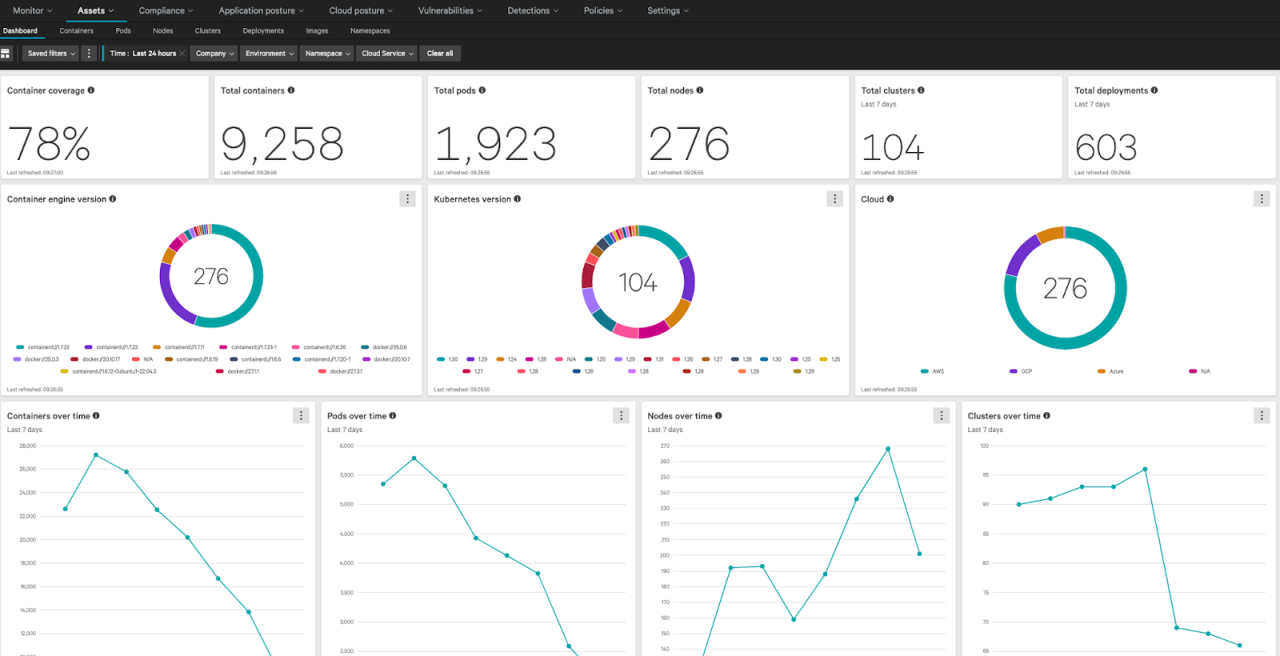Expand the Application posture menu
This screenshot has width=1280, height=656.
(x=262, y=11)
